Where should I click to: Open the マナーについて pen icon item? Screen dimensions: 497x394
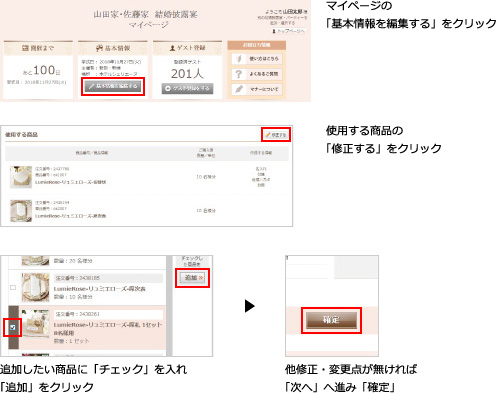(x=257, y=89)
